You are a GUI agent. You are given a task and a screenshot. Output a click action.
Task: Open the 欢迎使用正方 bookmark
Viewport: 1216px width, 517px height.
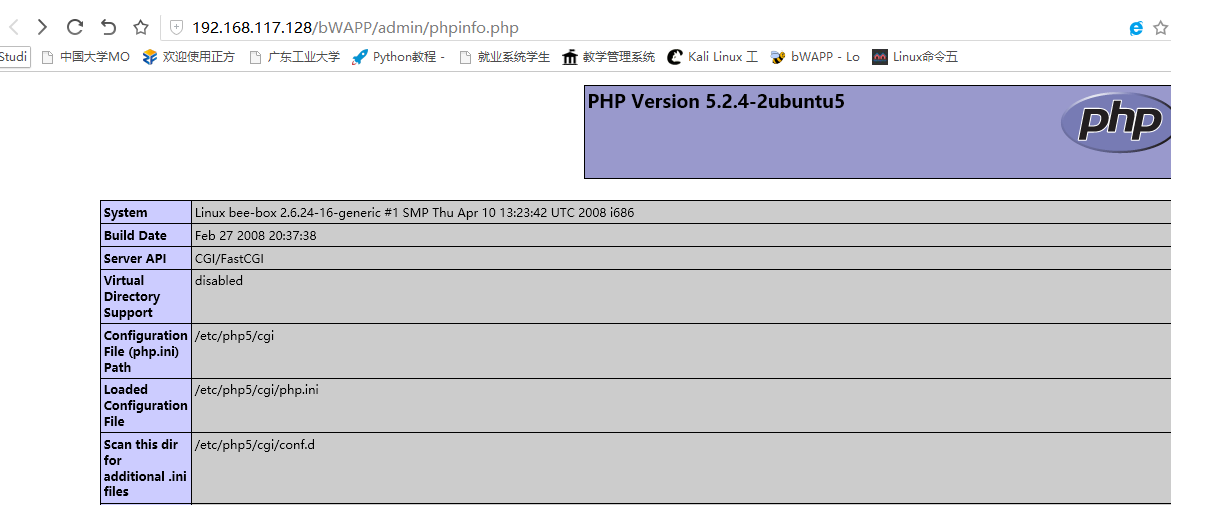point(188,57)
